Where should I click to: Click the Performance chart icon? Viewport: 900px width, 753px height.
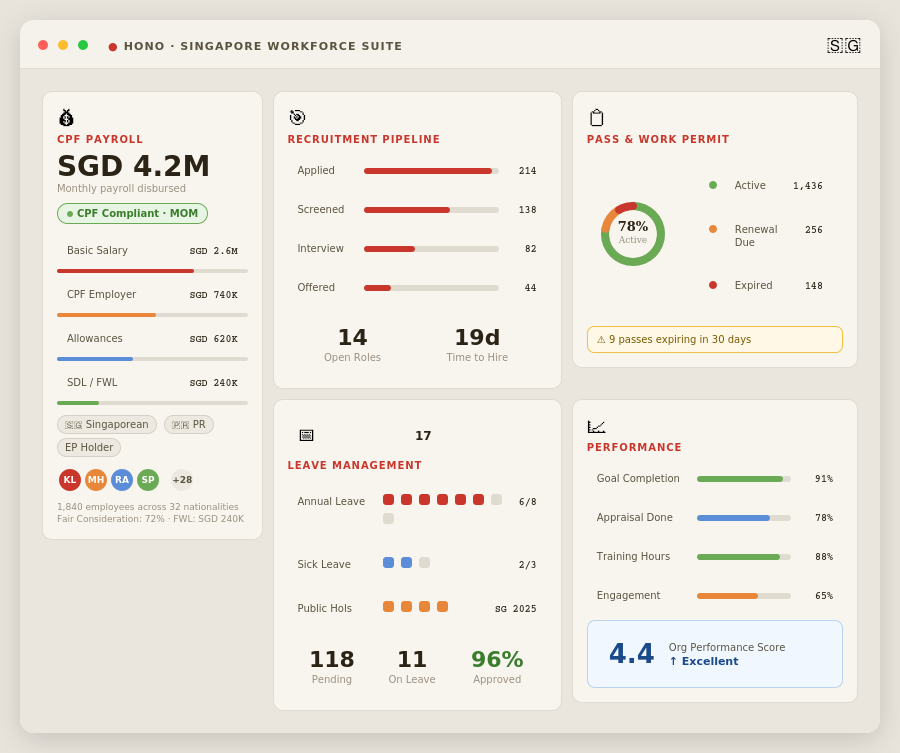[596, 427]
